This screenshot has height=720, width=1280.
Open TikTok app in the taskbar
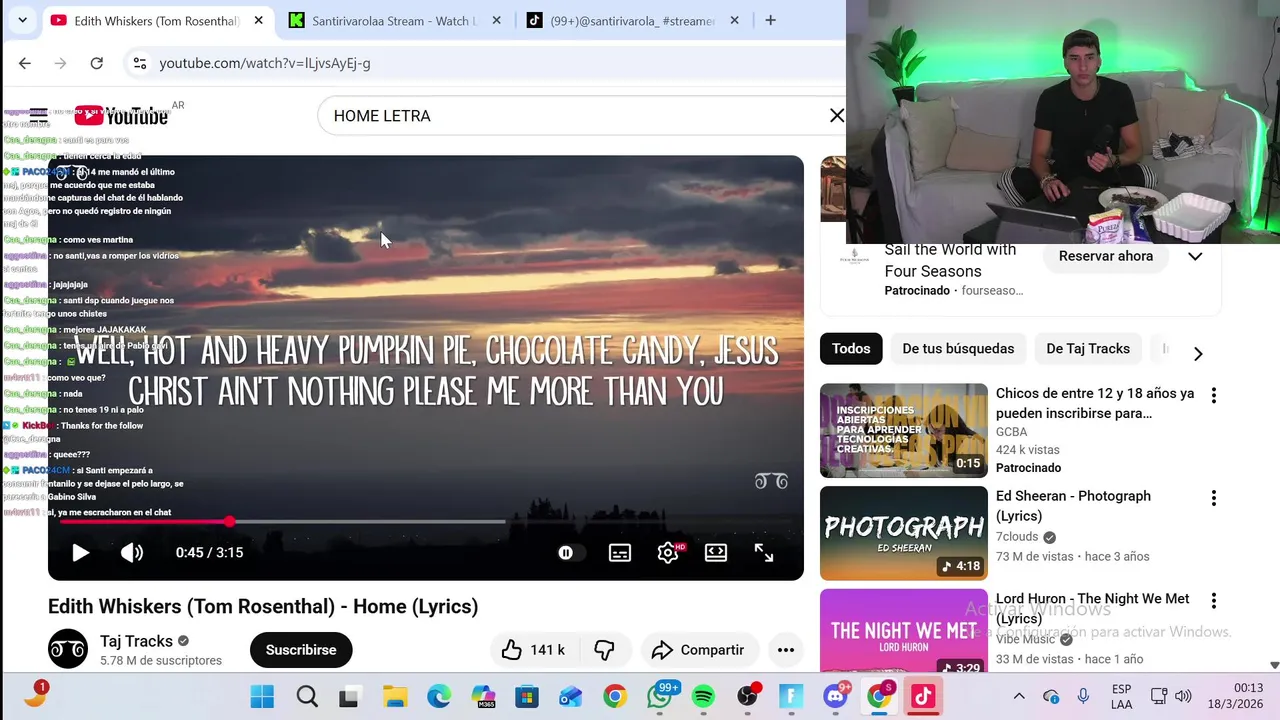tap(923, 697)
